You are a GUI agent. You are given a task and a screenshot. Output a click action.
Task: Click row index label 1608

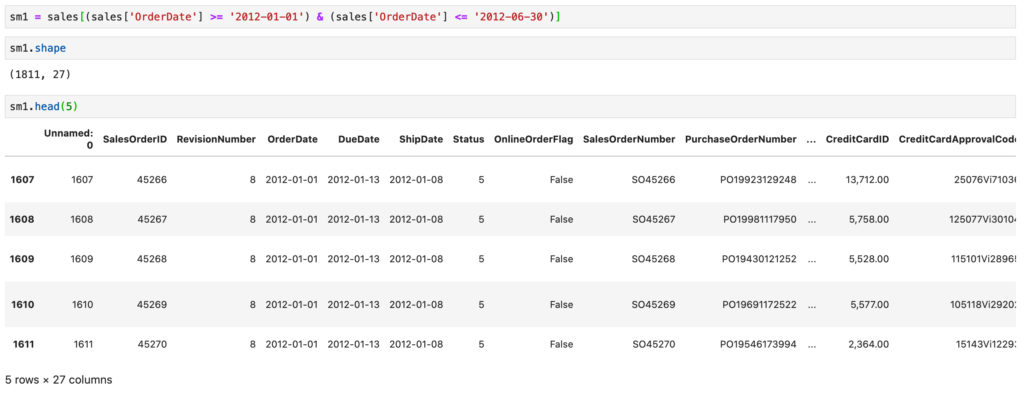(22, 220)
